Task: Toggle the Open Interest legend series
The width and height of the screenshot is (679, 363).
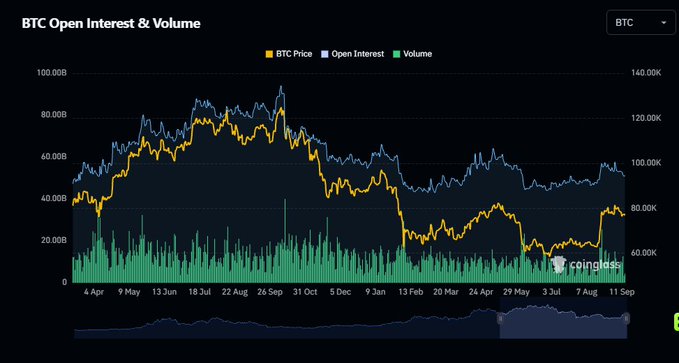Action: pyautogui.click(x=352, y=54)
